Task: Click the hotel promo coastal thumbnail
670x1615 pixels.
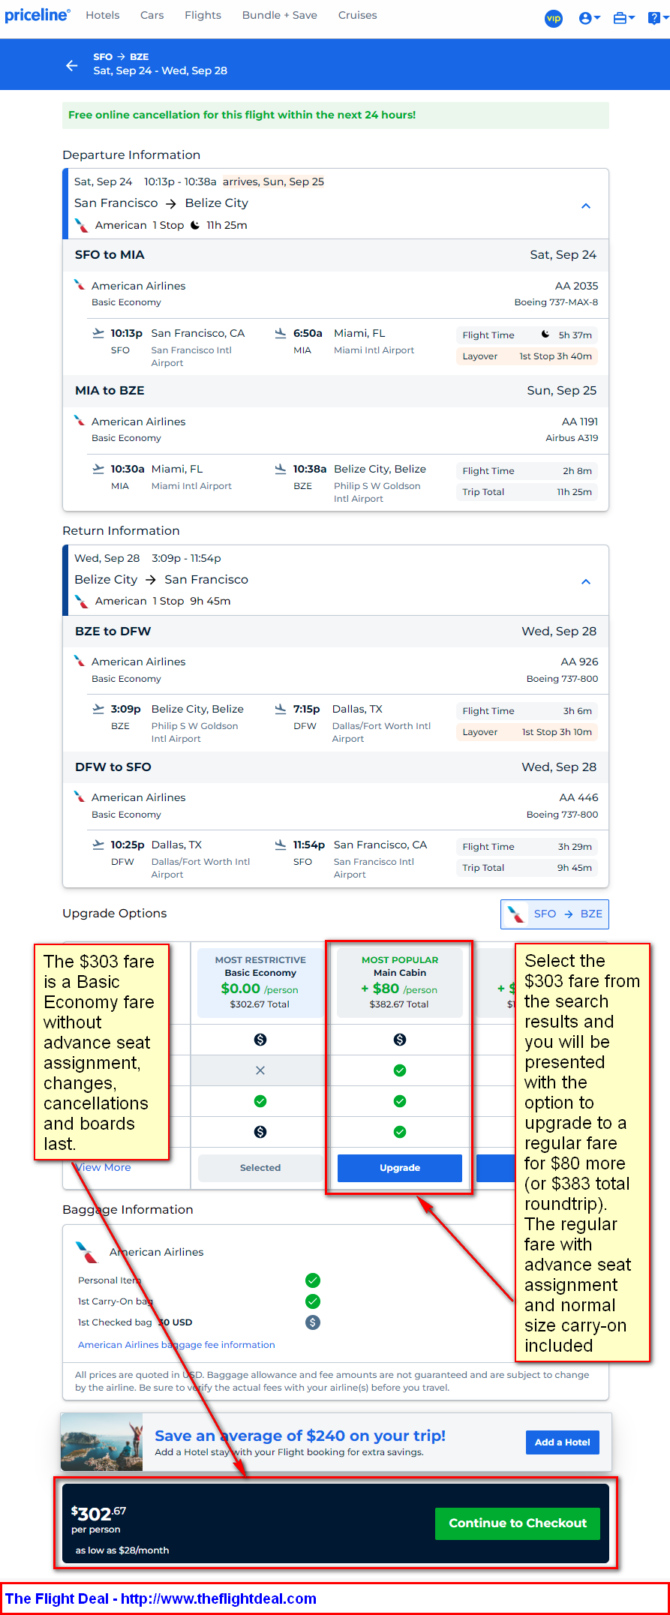Action: [x=101, y=1442]
